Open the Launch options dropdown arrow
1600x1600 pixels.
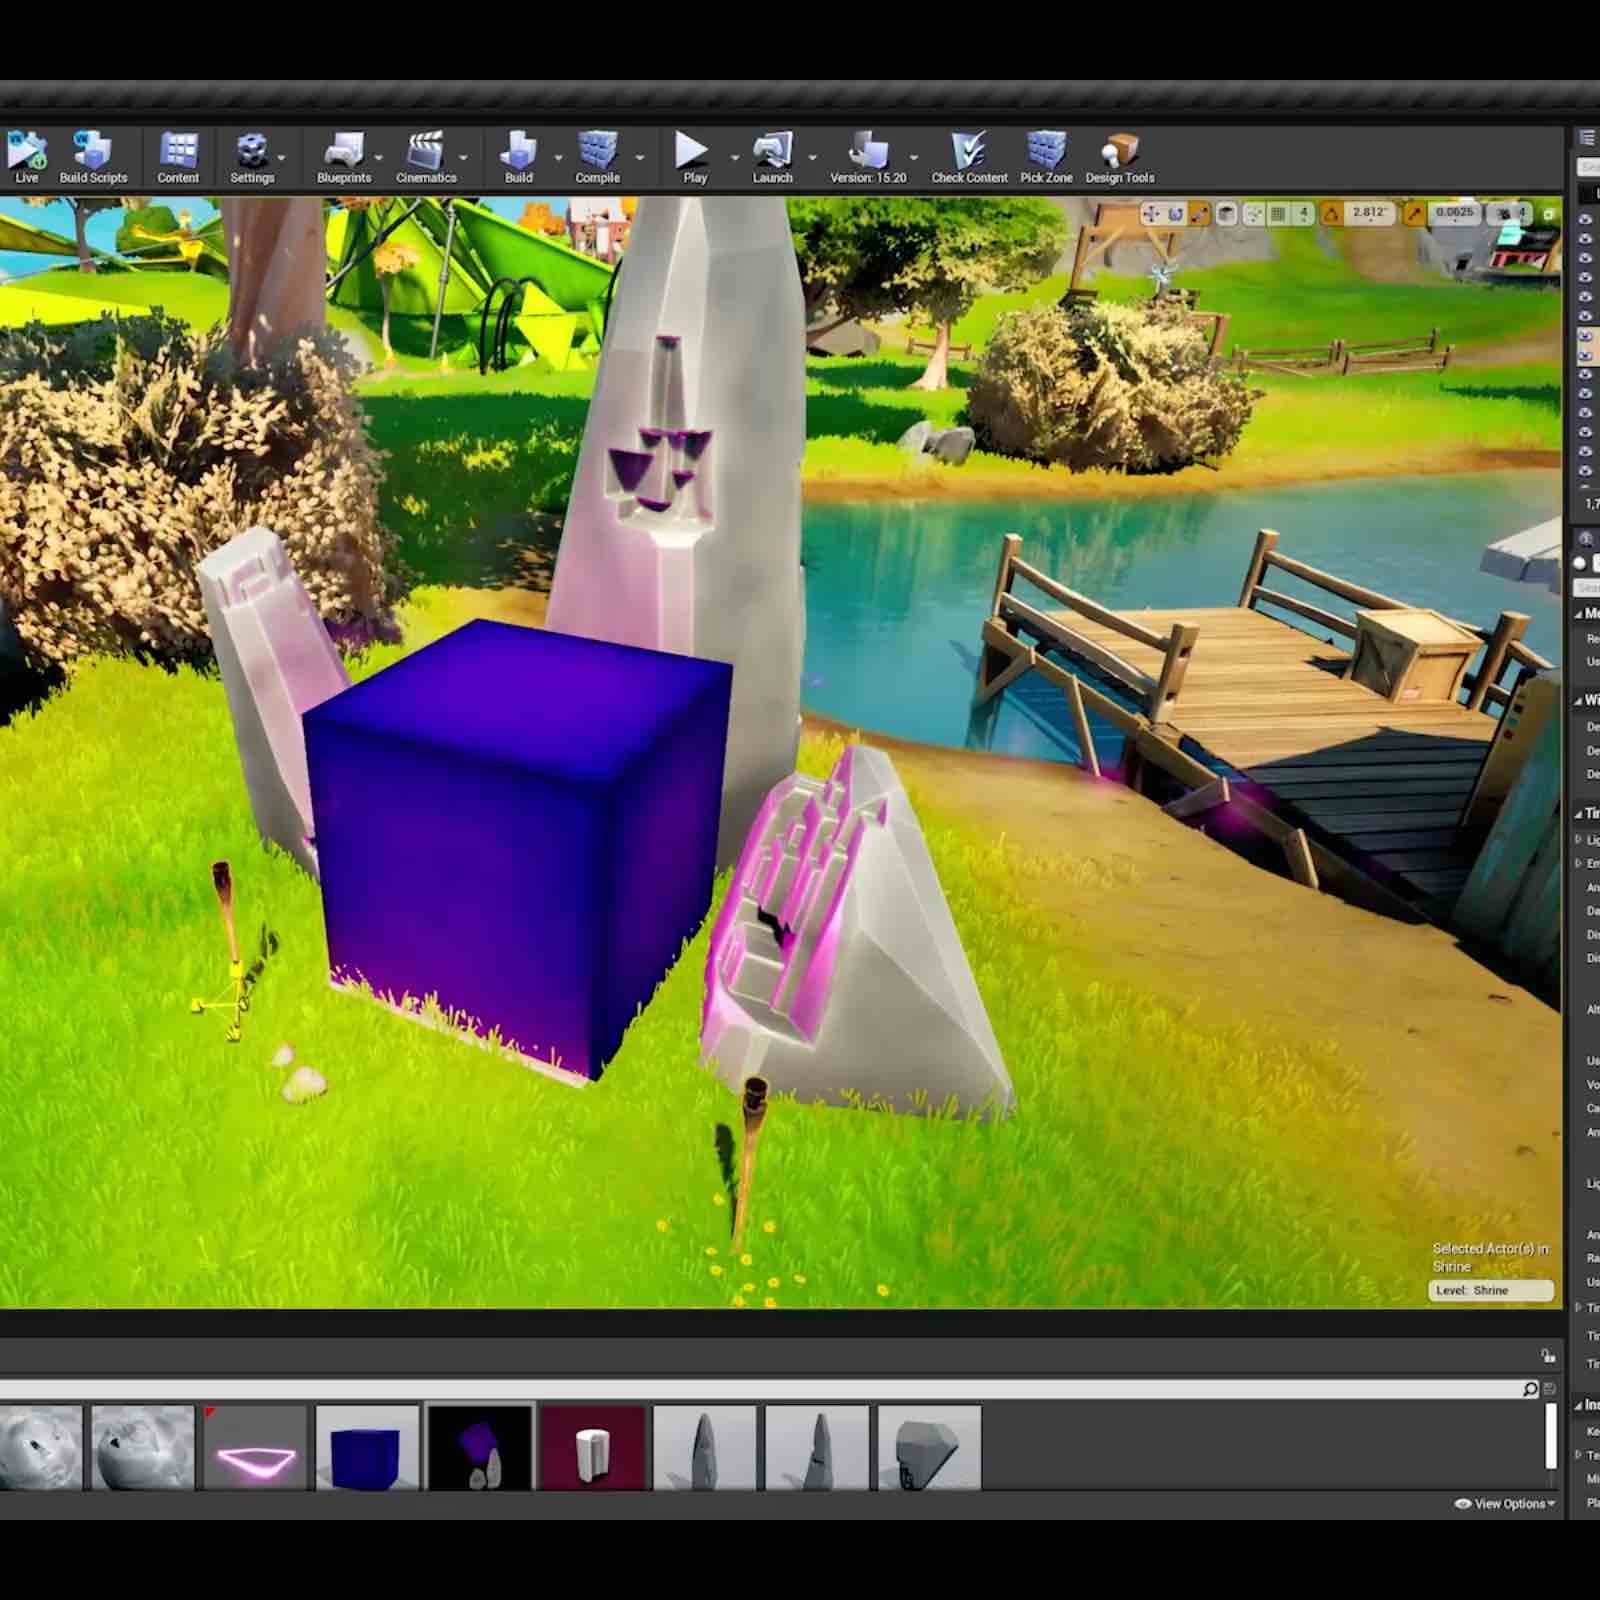[812, 158]
